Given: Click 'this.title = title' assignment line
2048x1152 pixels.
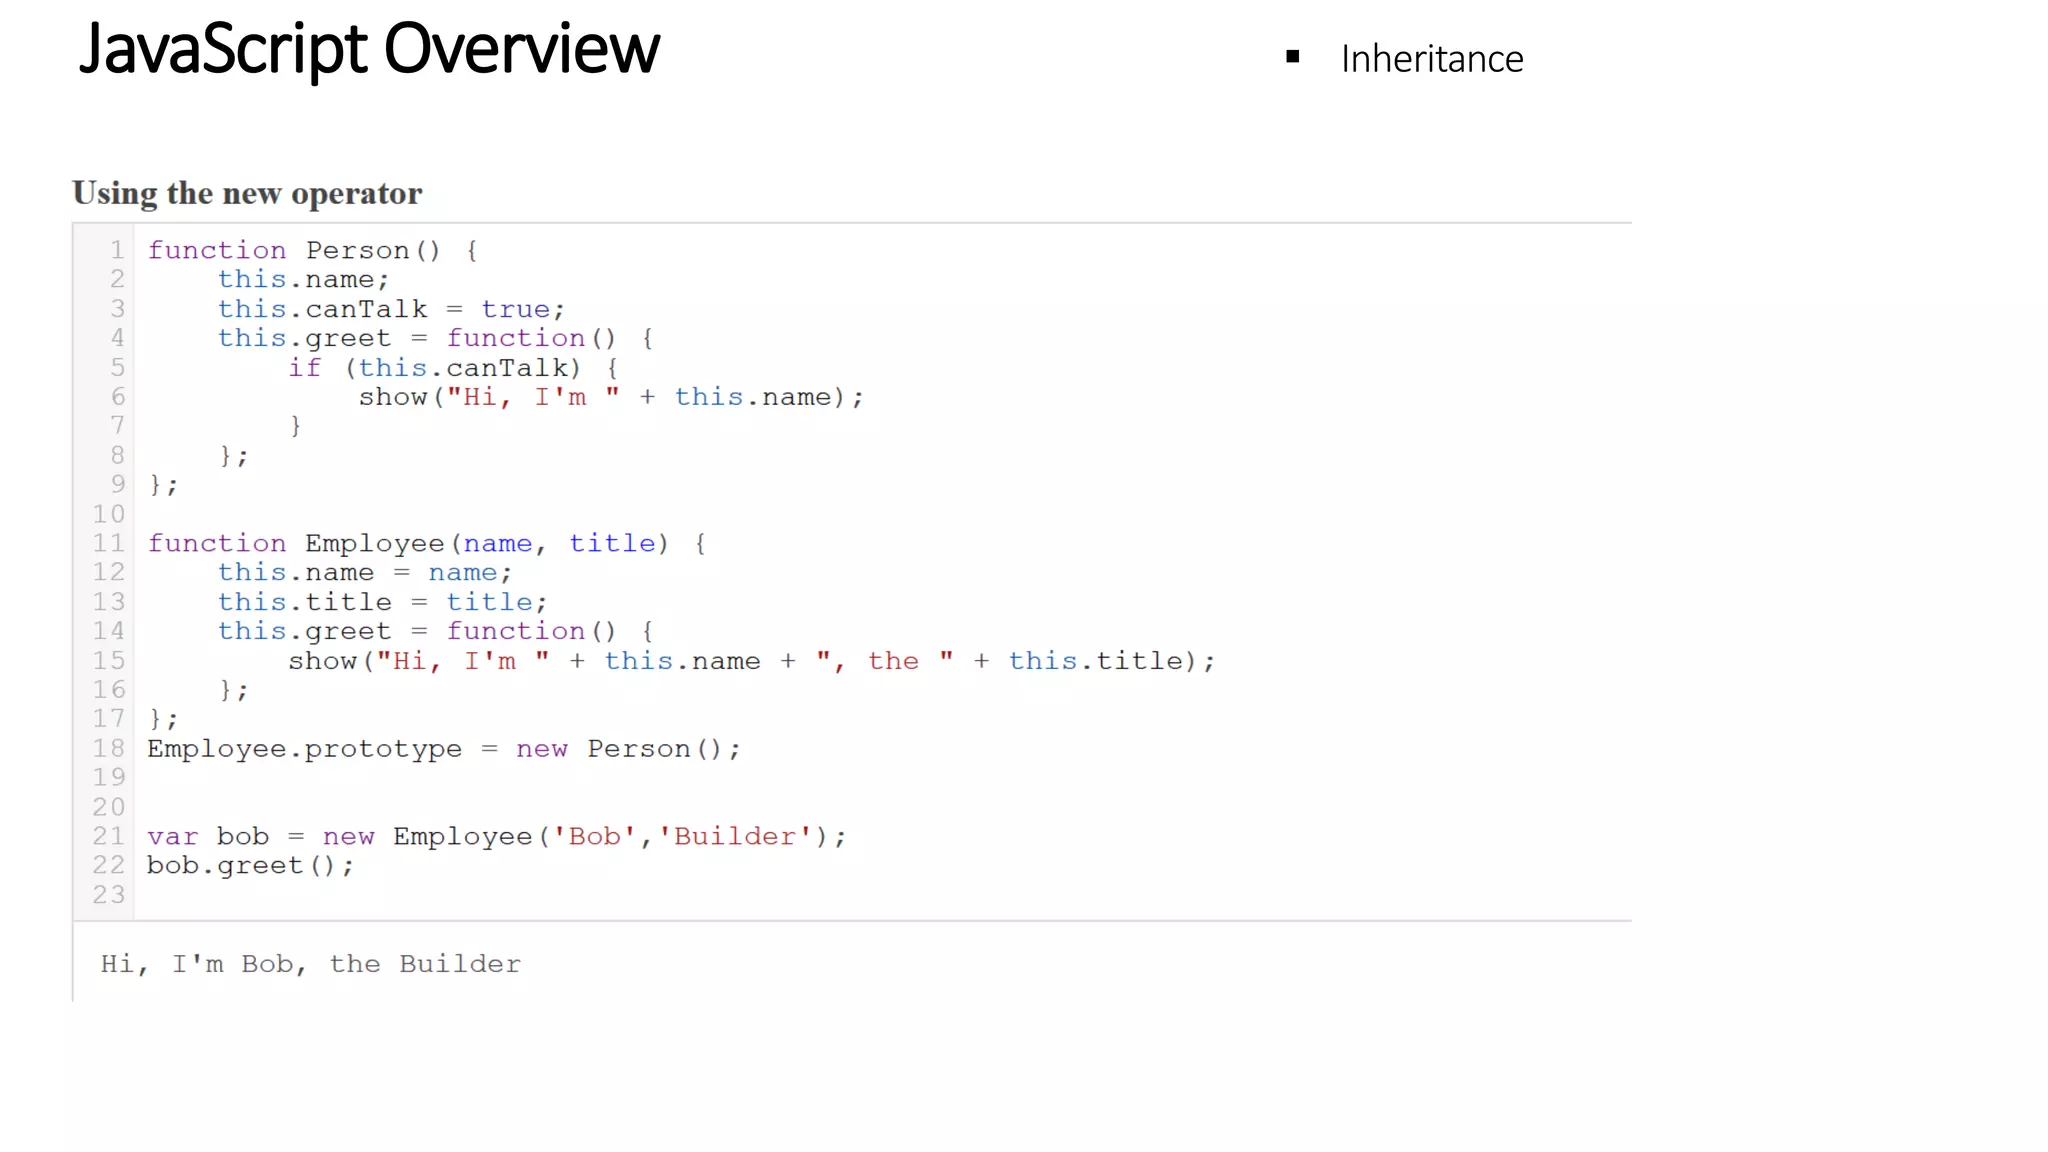Looking at the screenshot, I should coord(382,602).
